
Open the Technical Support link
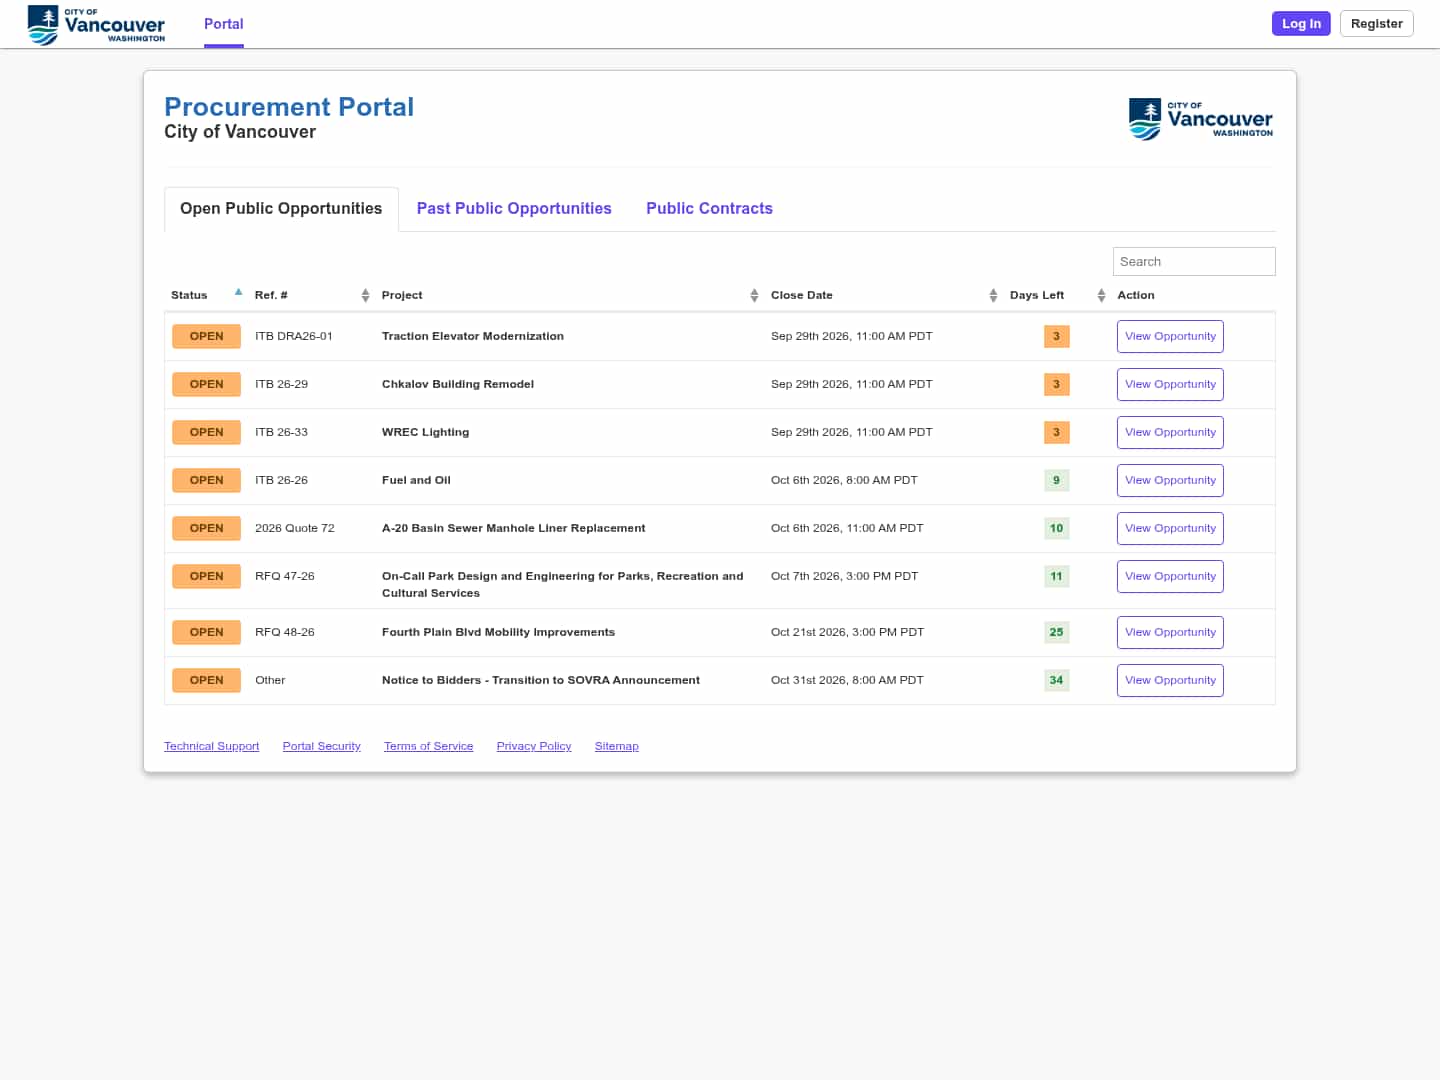tap(211, 746)
